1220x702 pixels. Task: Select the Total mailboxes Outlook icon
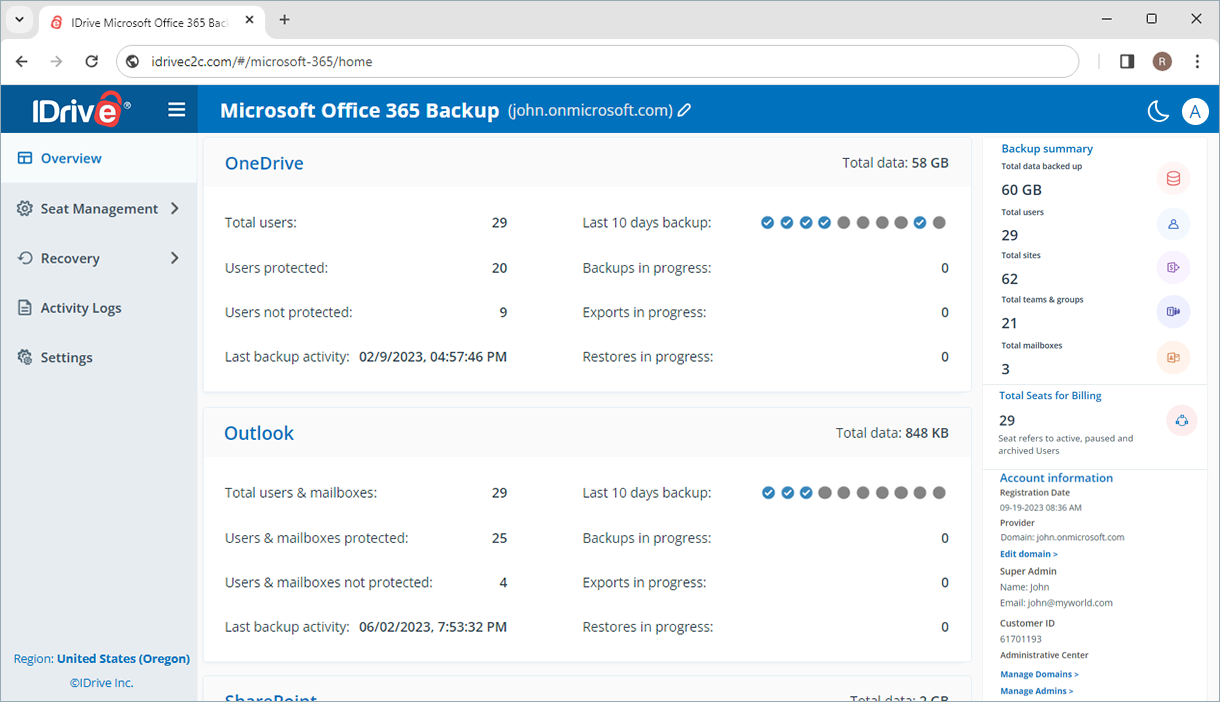pos(1172,357)
